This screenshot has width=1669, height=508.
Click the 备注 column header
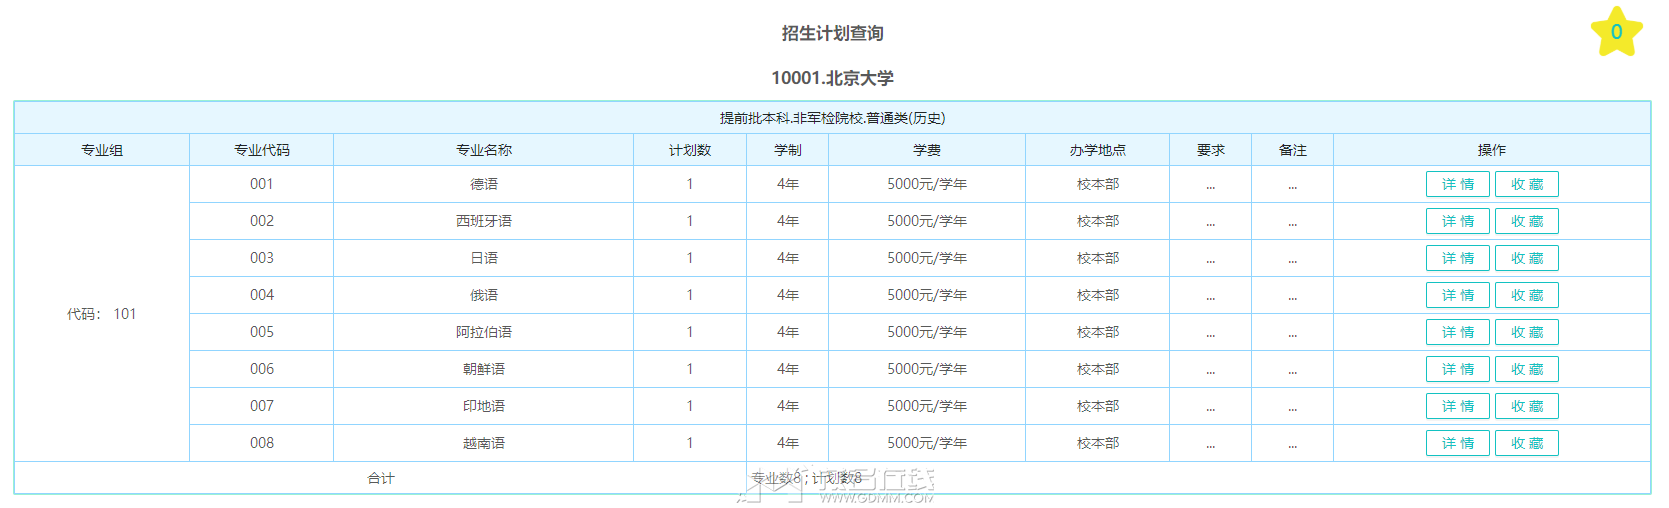click(1292, 150)
